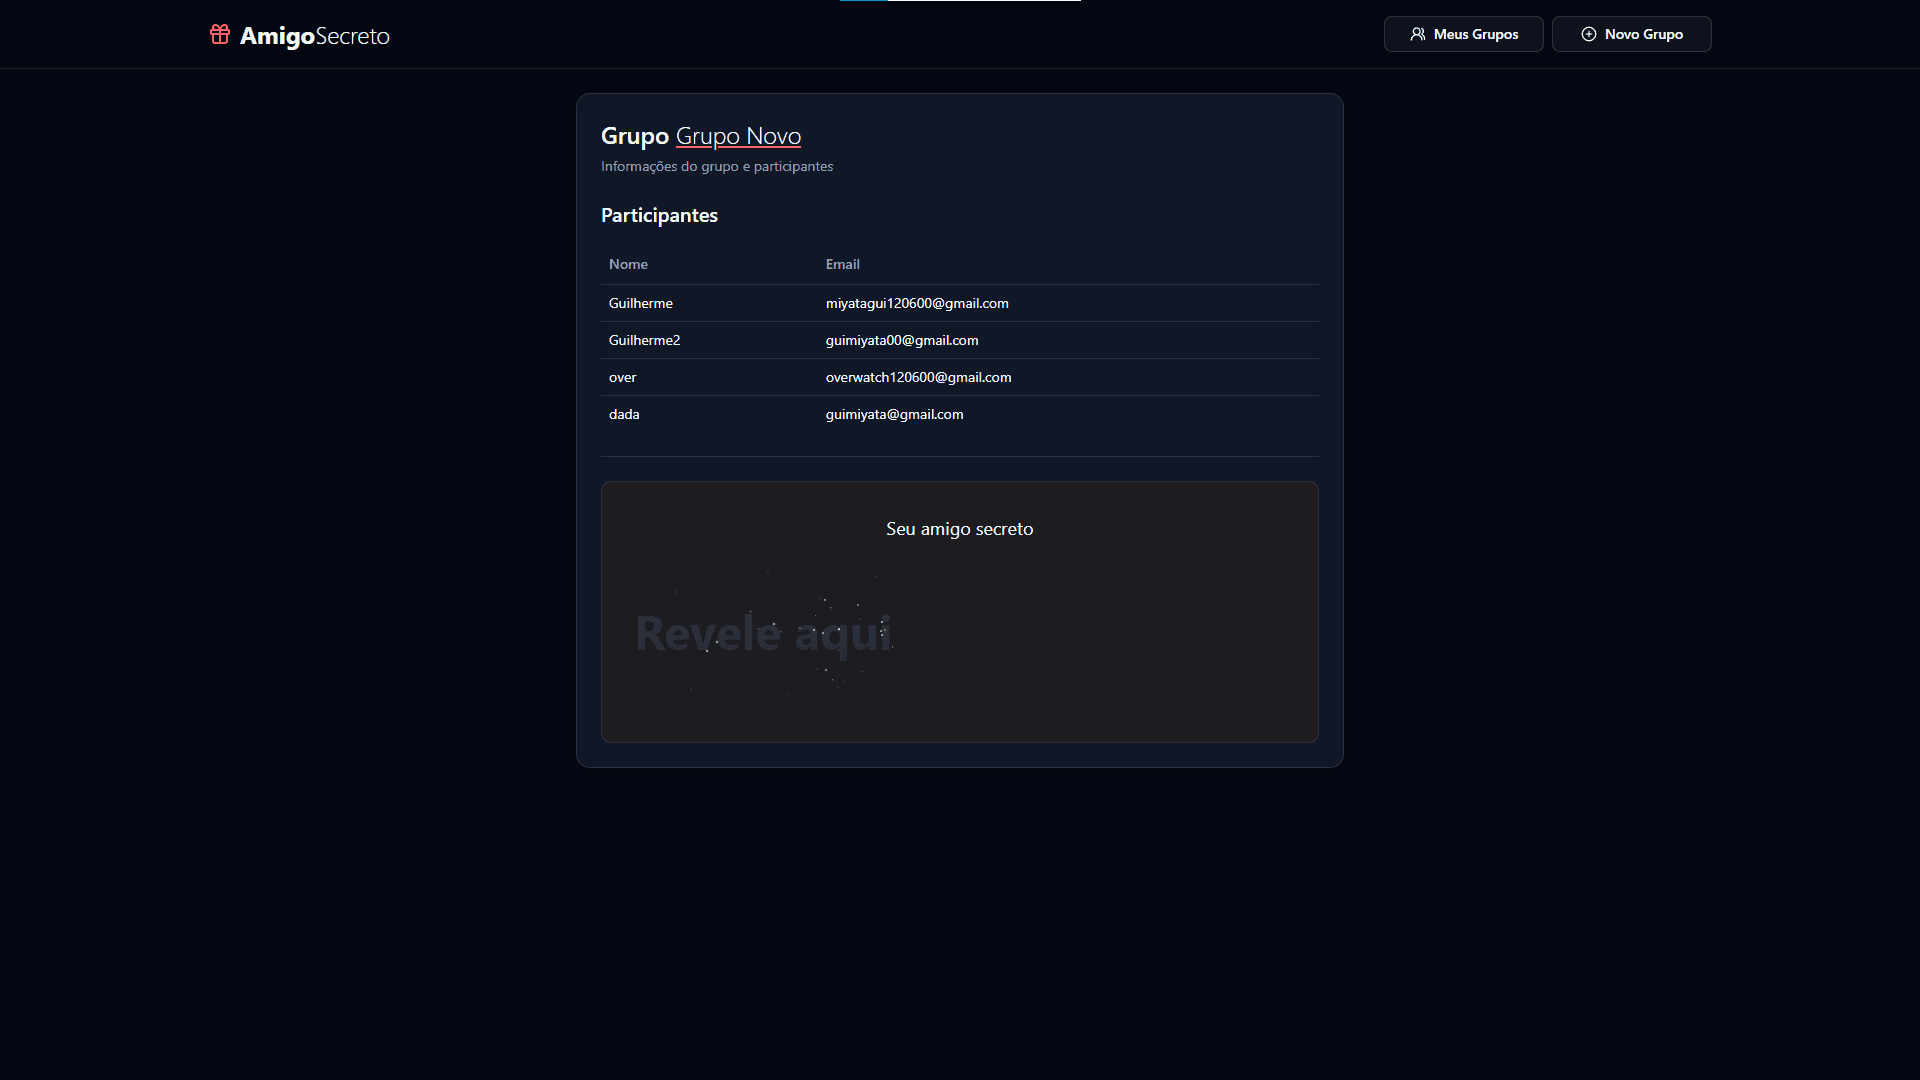Click the plus circle icon in Novo Grupo
This screenshot has width=1920, height=1080.
(1588, 34)
